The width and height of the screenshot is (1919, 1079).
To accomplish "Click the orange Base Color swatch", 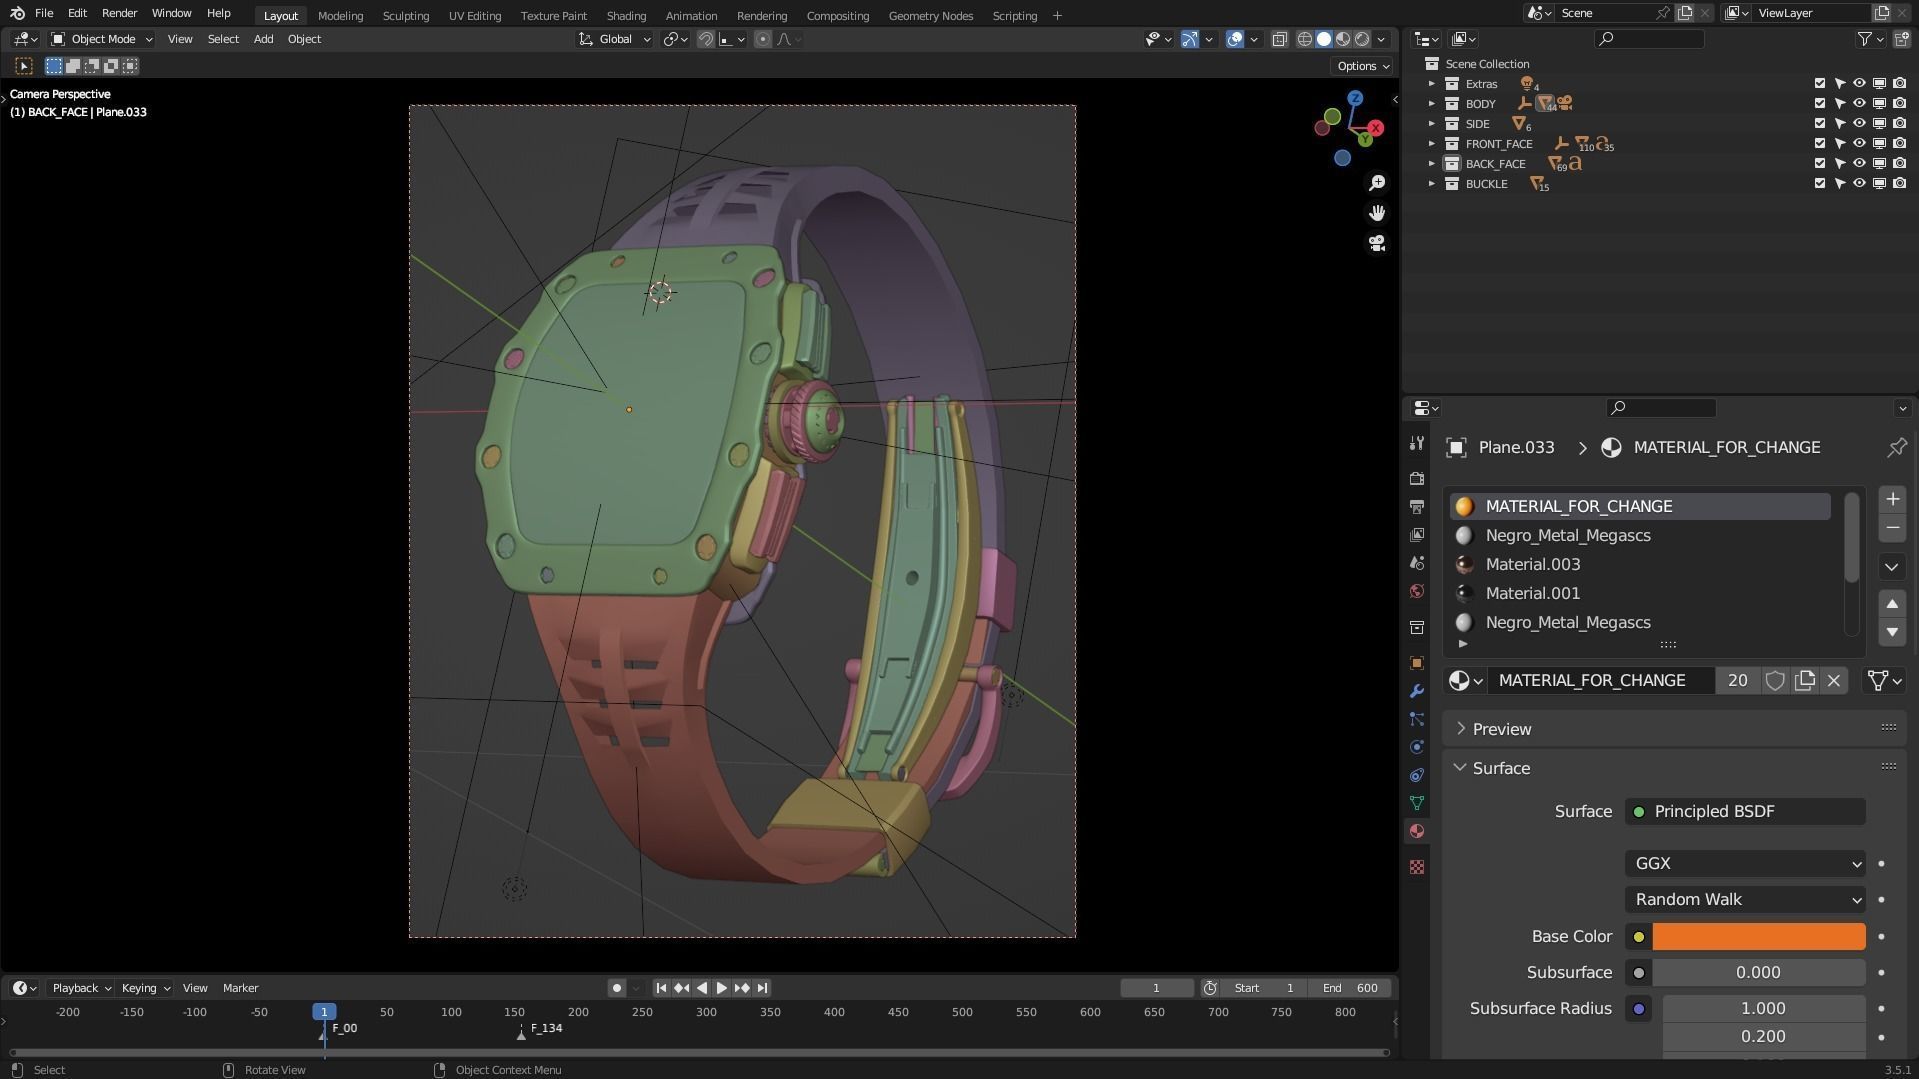I will click(x=1758, y=937).
